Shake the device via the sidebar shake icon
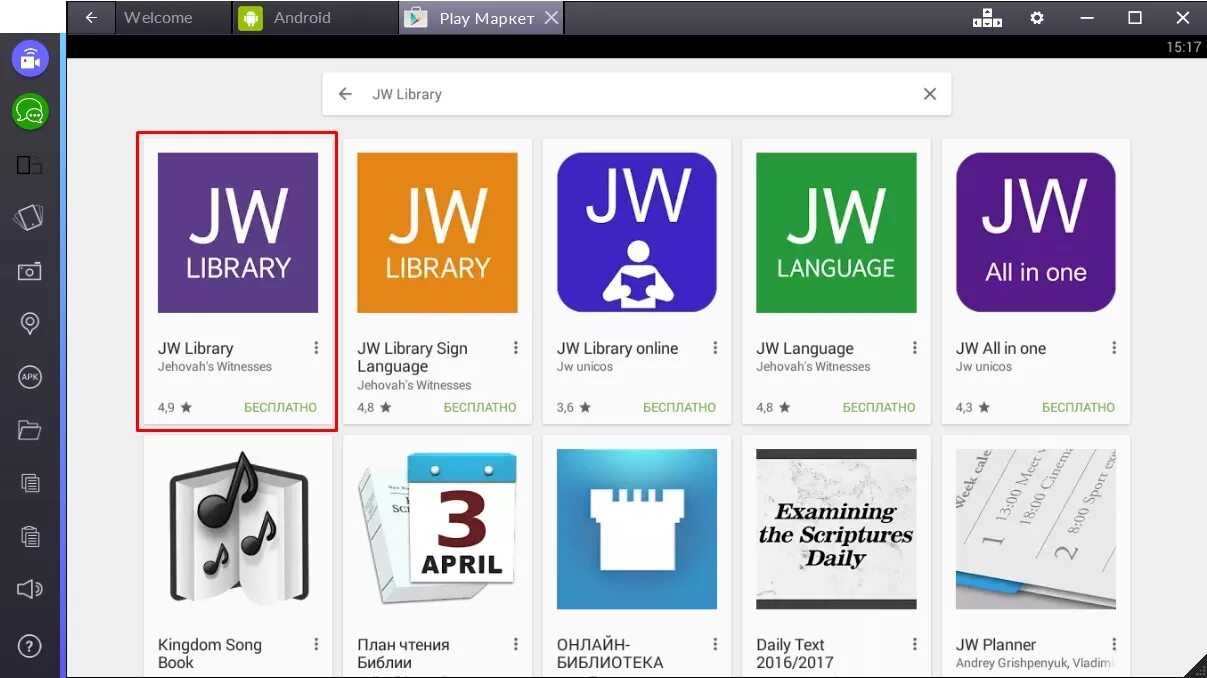Viewport: 1207px width, 678px height. [x=29, y=217]
